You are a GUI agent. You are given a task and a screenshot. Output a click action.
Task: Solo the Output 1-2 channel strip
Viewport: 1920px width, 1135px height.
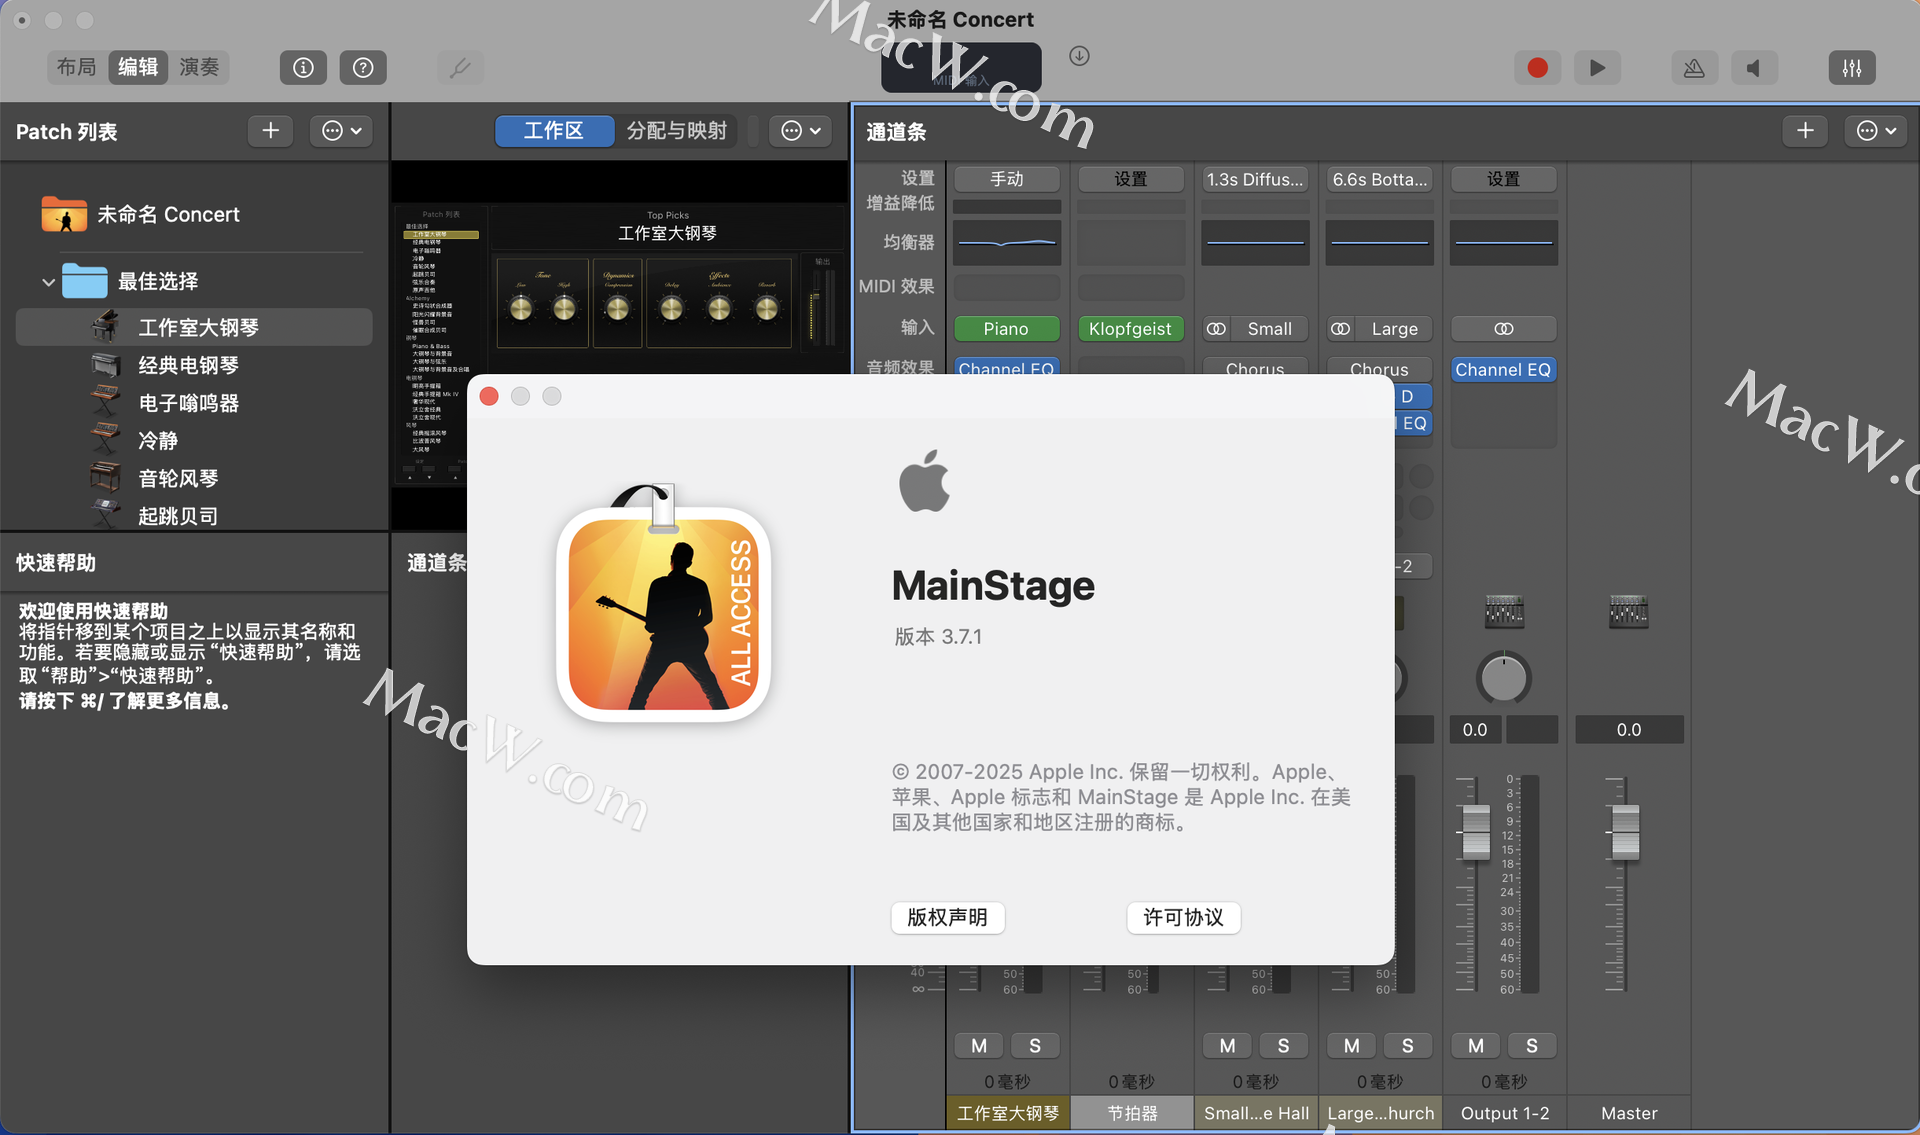(x=1532, y=1045)
